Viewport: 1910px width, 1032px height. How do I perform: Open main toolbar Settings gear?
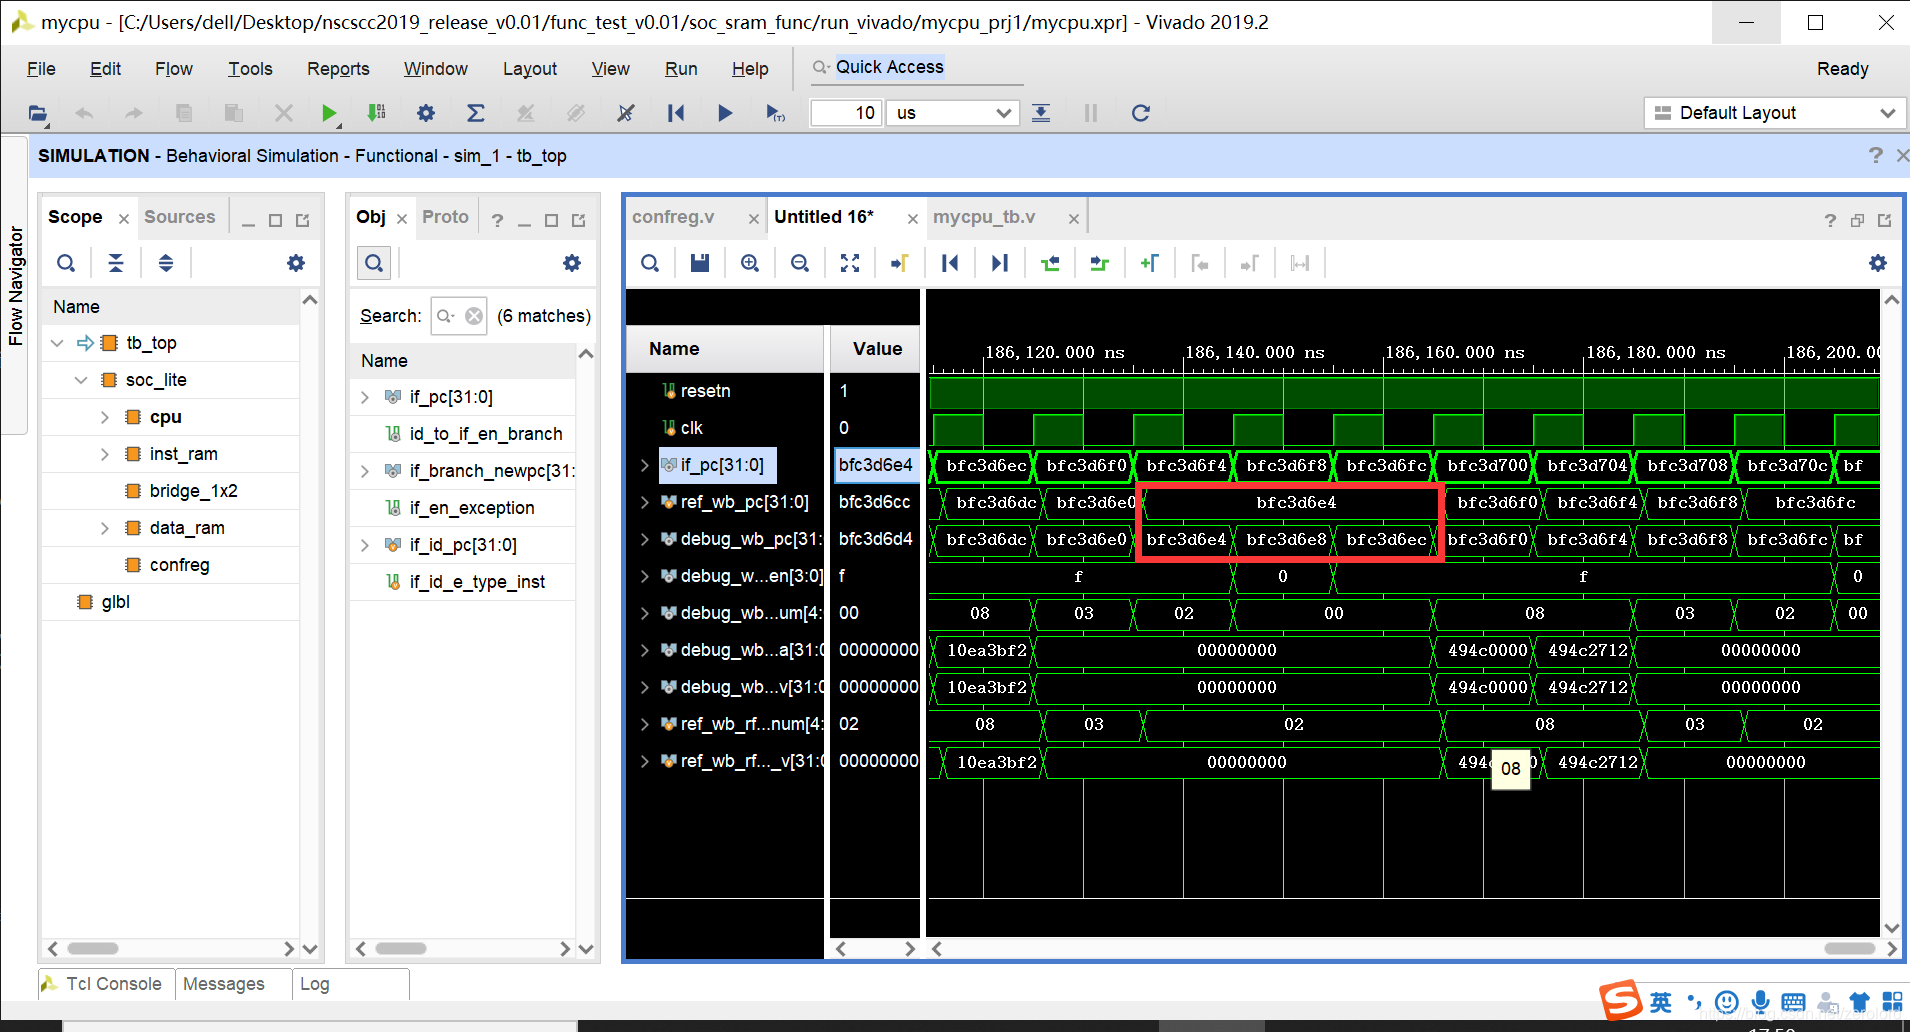(426, 113)
